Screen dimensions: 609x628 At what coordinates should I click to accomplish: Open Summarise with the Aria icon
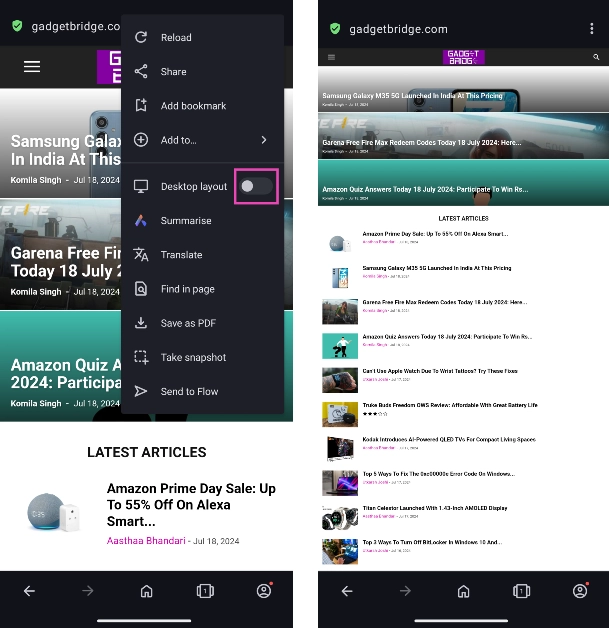coord(141,221)
